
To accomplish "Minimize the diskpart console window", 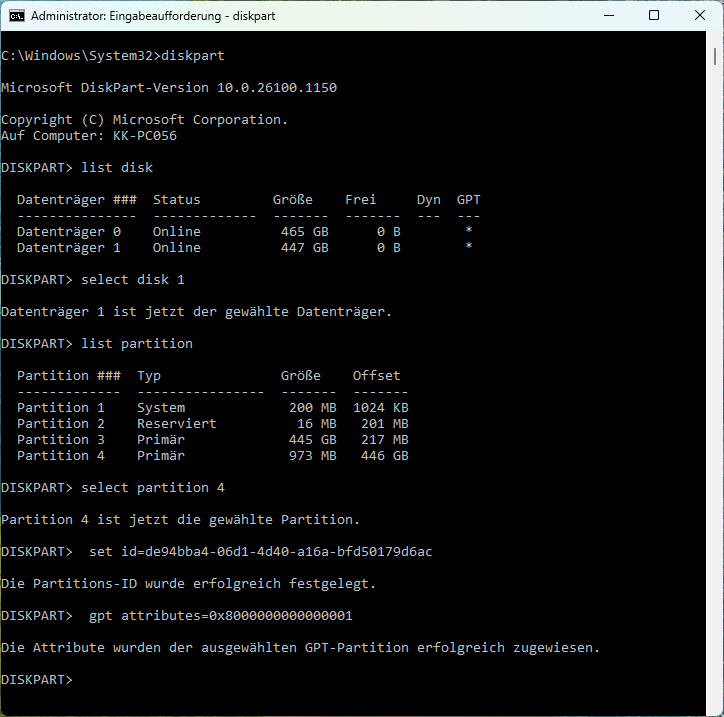I will point(609,15).
